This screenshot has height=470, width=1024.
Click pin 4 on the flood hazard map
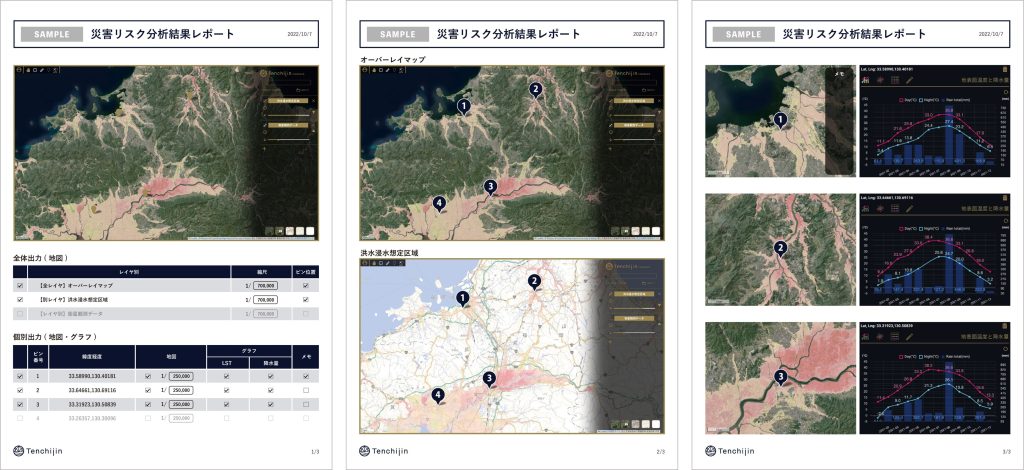(438, 396)
